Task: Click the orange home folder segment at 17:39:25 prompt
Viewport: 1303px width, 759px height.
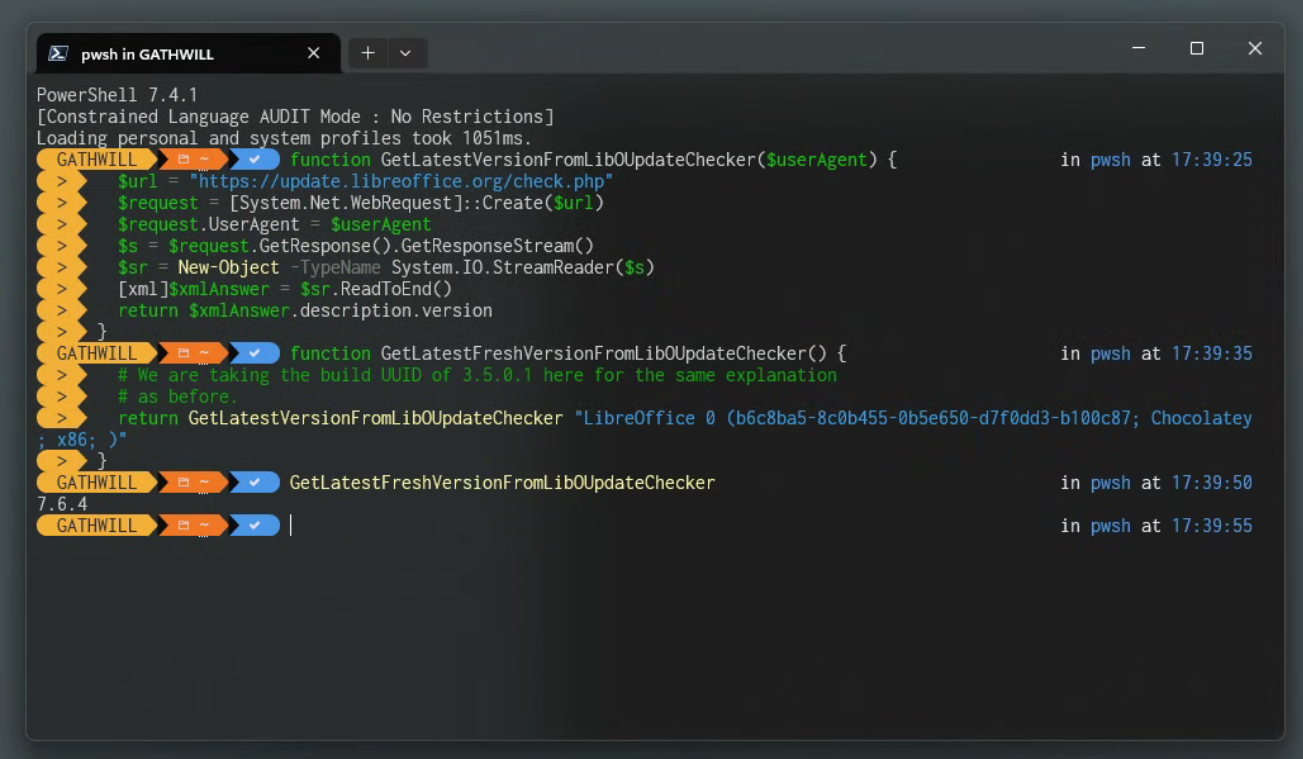Action: point(192,160)
